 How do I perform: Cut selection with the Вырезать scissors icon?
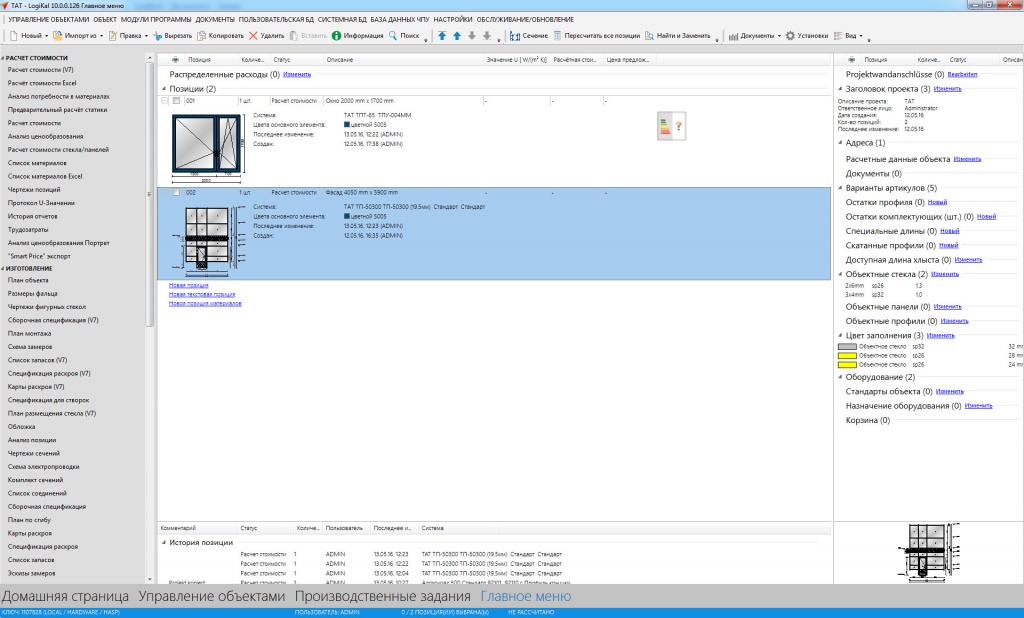coord(157,36)
